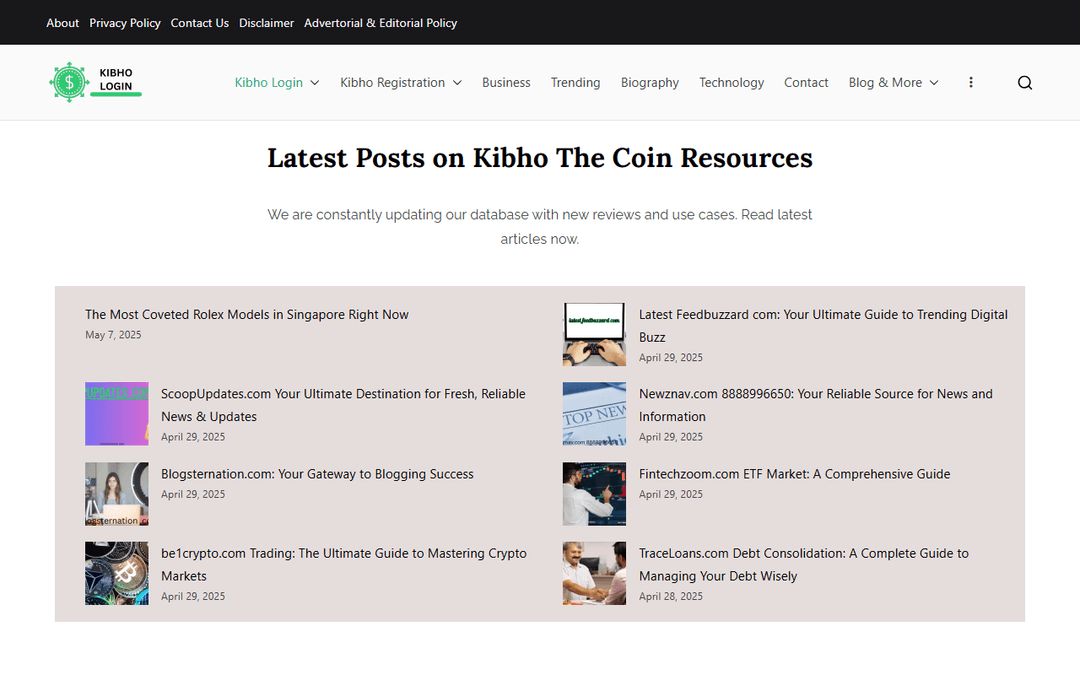Open the search magnifier icon
This screenshot has width=1080, height=675.
[1025, 83]
